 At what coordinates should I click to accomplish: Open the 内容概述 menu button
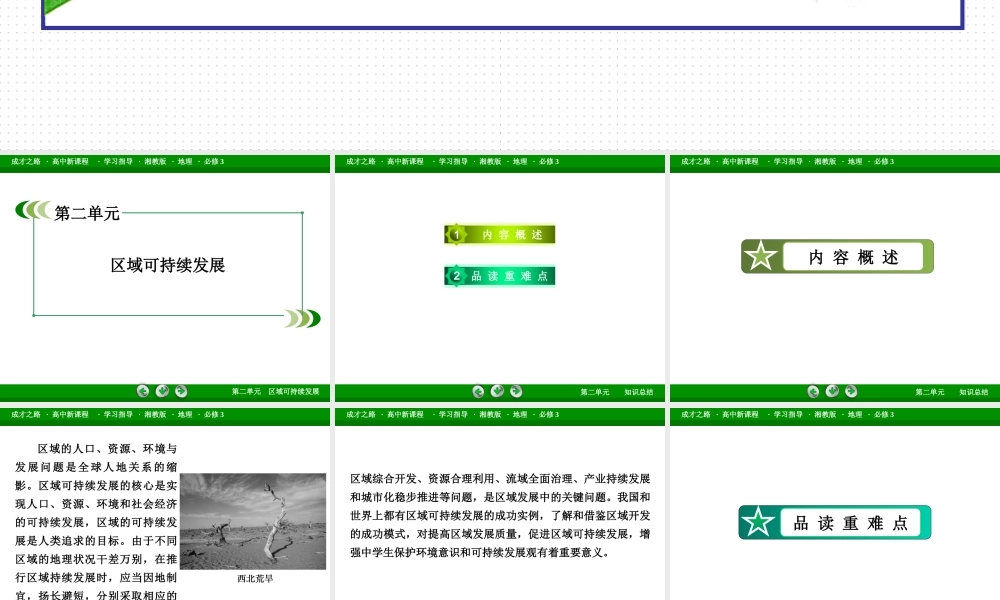coord(500,234)
